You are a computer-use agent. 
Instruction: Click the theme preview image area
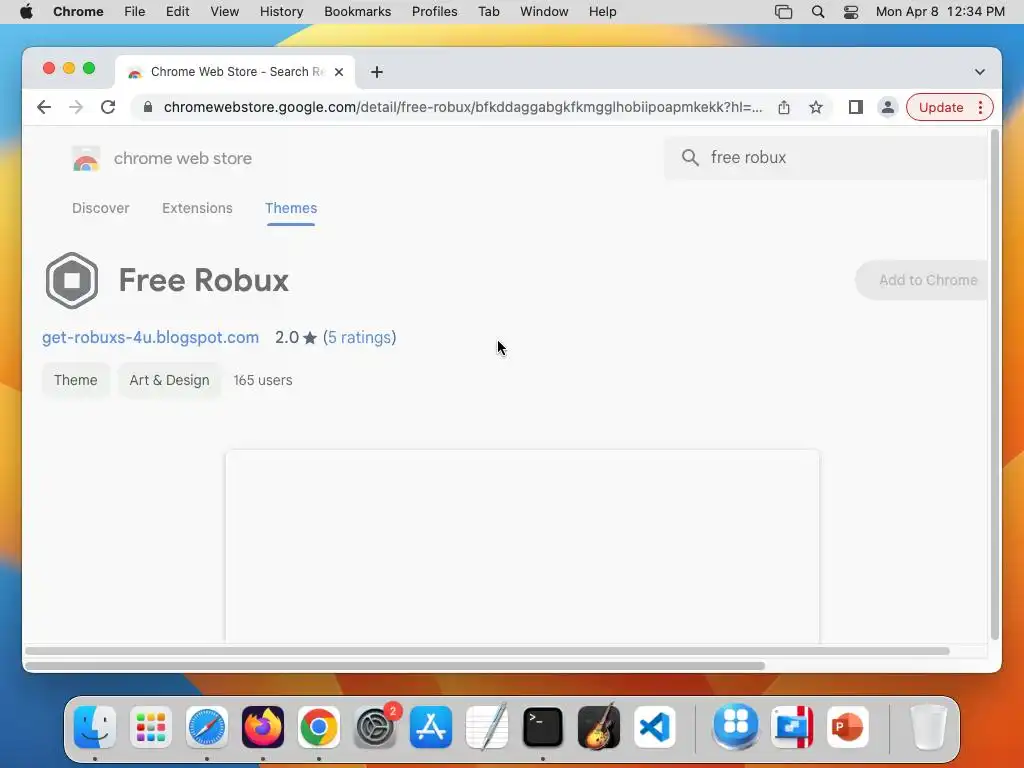pos(522,546)
